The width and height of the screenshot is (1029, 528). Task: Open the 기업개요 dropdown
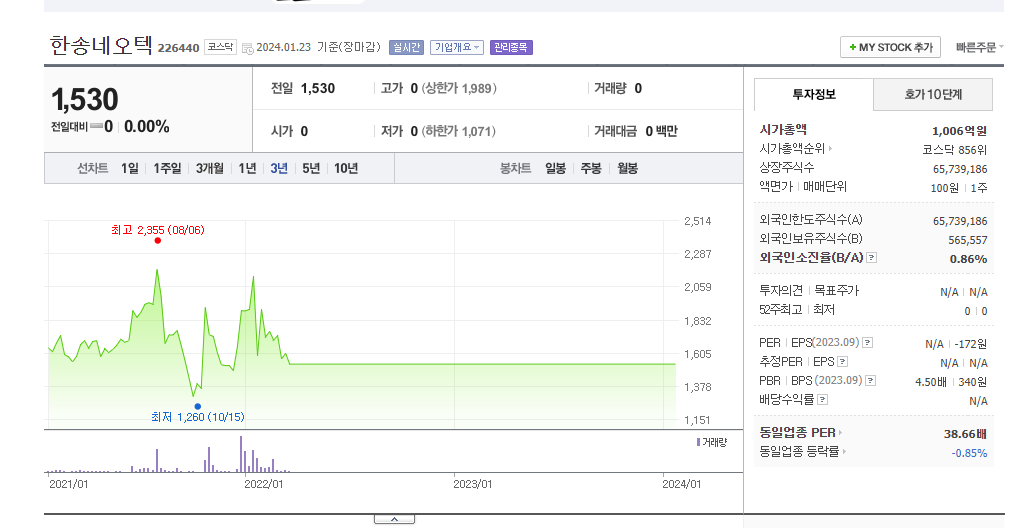[457, 47]
